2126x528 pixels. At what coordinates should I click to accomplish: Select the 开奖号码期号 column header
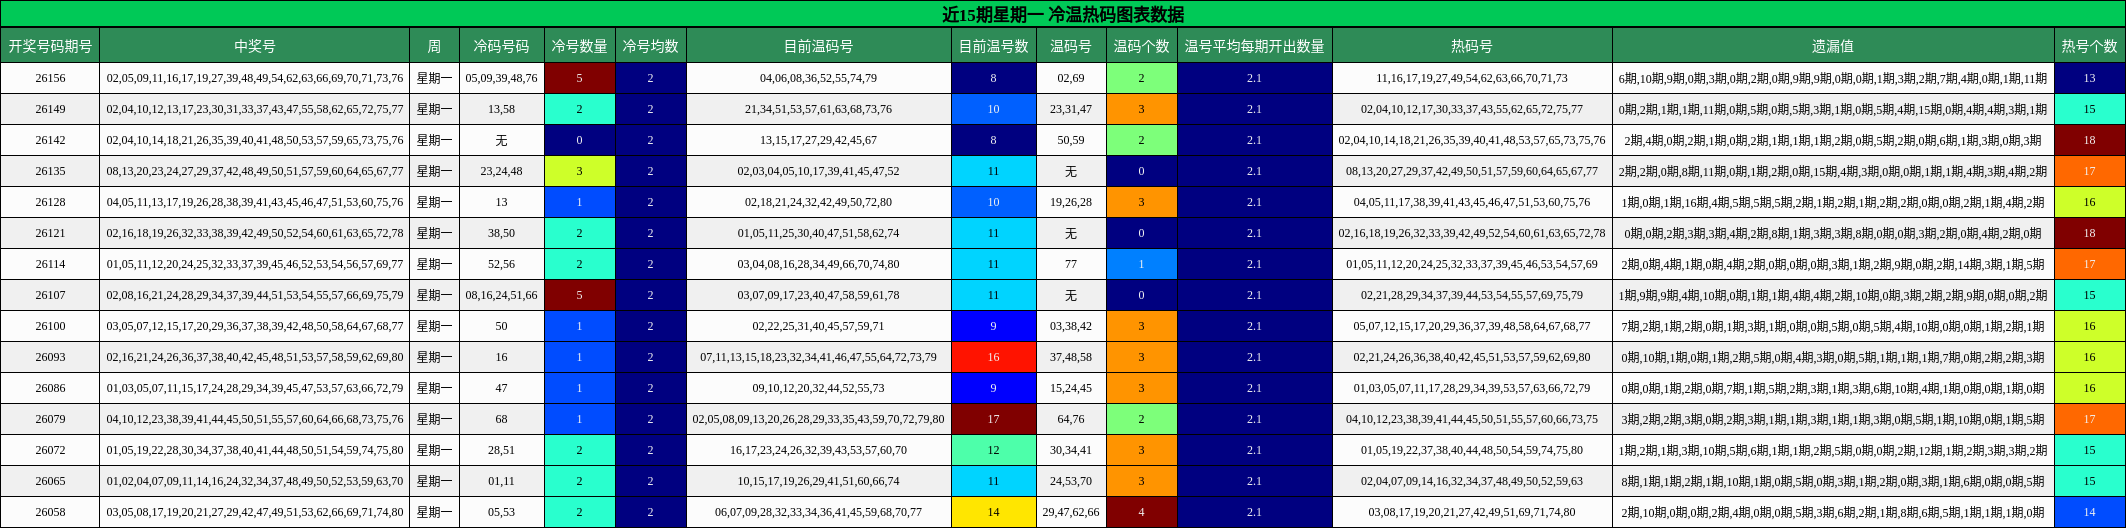pos(50,46)
